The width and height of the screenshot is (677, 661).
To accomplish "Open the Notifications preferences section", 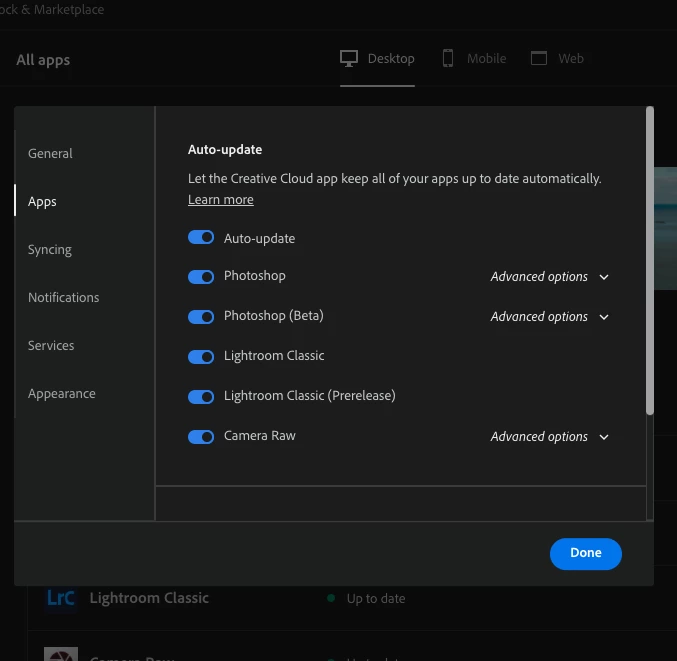I will click(x=63, y=297).
